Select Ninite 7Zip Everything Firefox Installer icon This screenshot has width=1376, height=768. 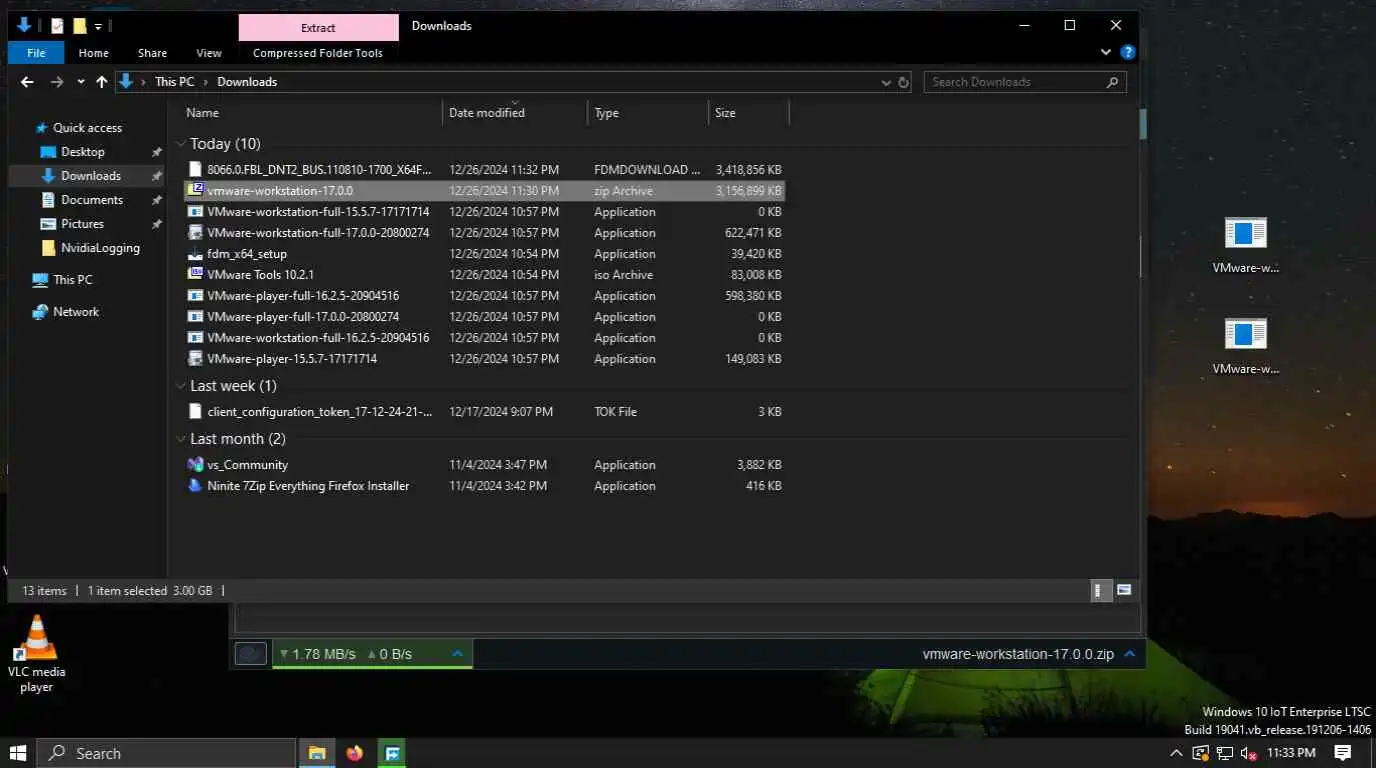click(x=196, y=486)
